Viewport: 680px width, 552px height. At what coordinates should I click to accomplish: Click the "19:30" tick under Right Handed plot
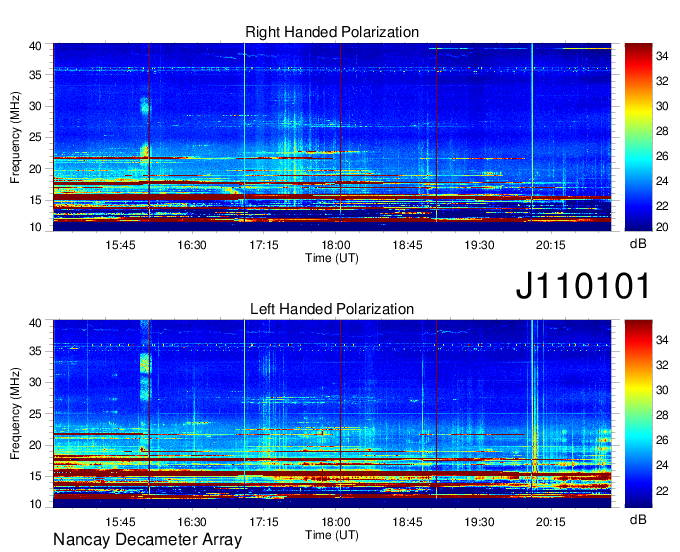click(479, 245)
